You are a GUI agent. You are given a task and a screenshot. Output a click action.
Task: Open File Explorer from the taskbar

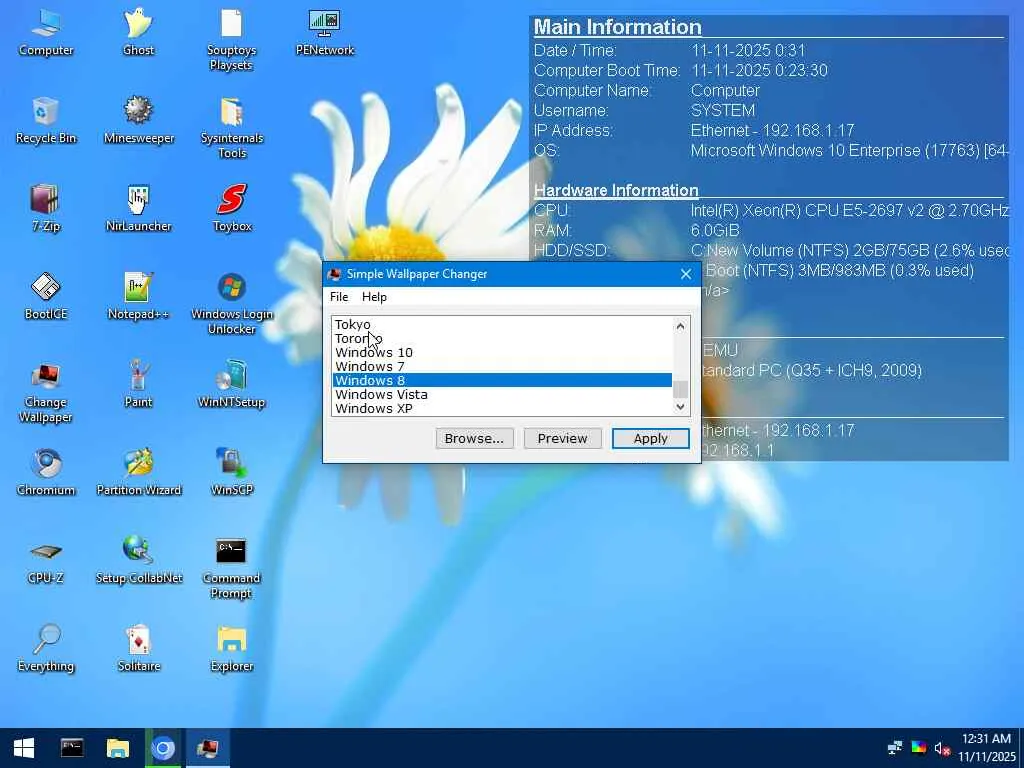(x=118, y=748)
